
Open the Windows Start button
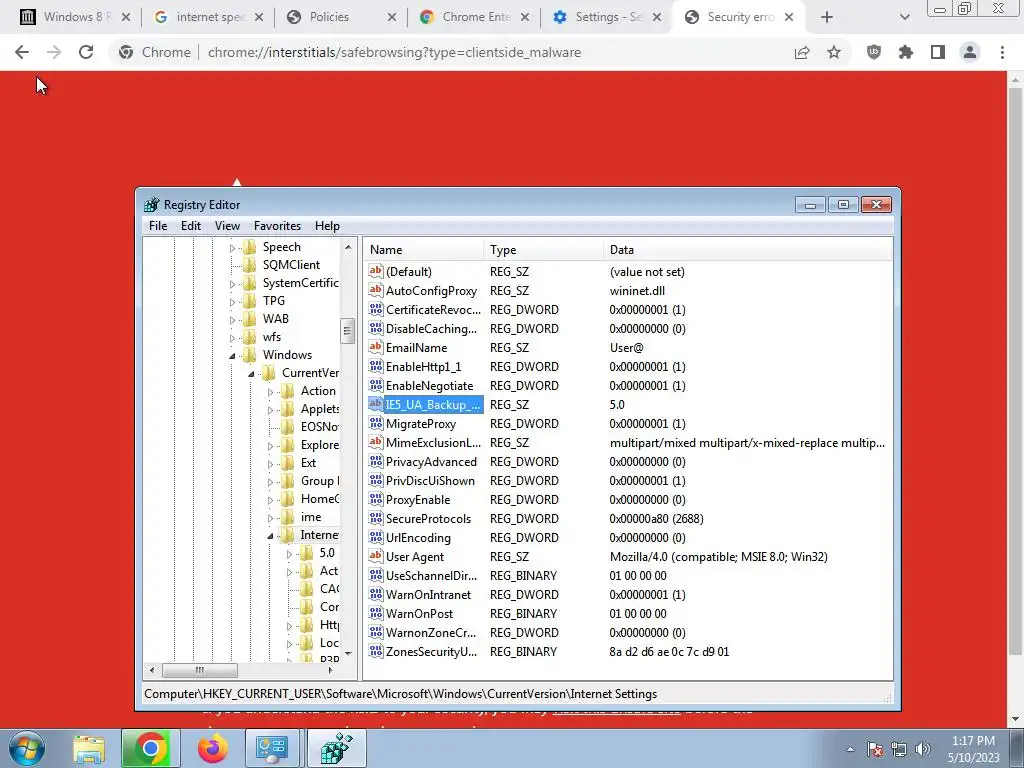27,748
